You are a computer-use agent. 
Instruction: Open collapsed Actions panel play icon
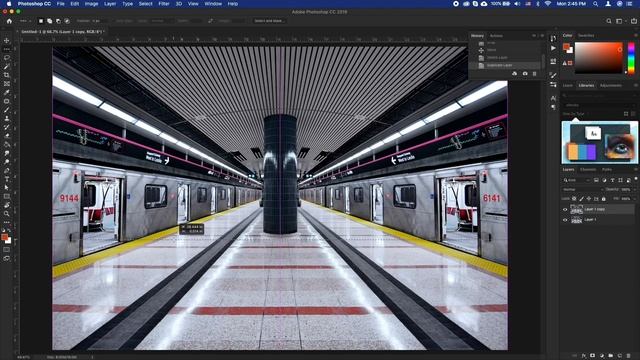pyautogui.click(x=553, y=48)
